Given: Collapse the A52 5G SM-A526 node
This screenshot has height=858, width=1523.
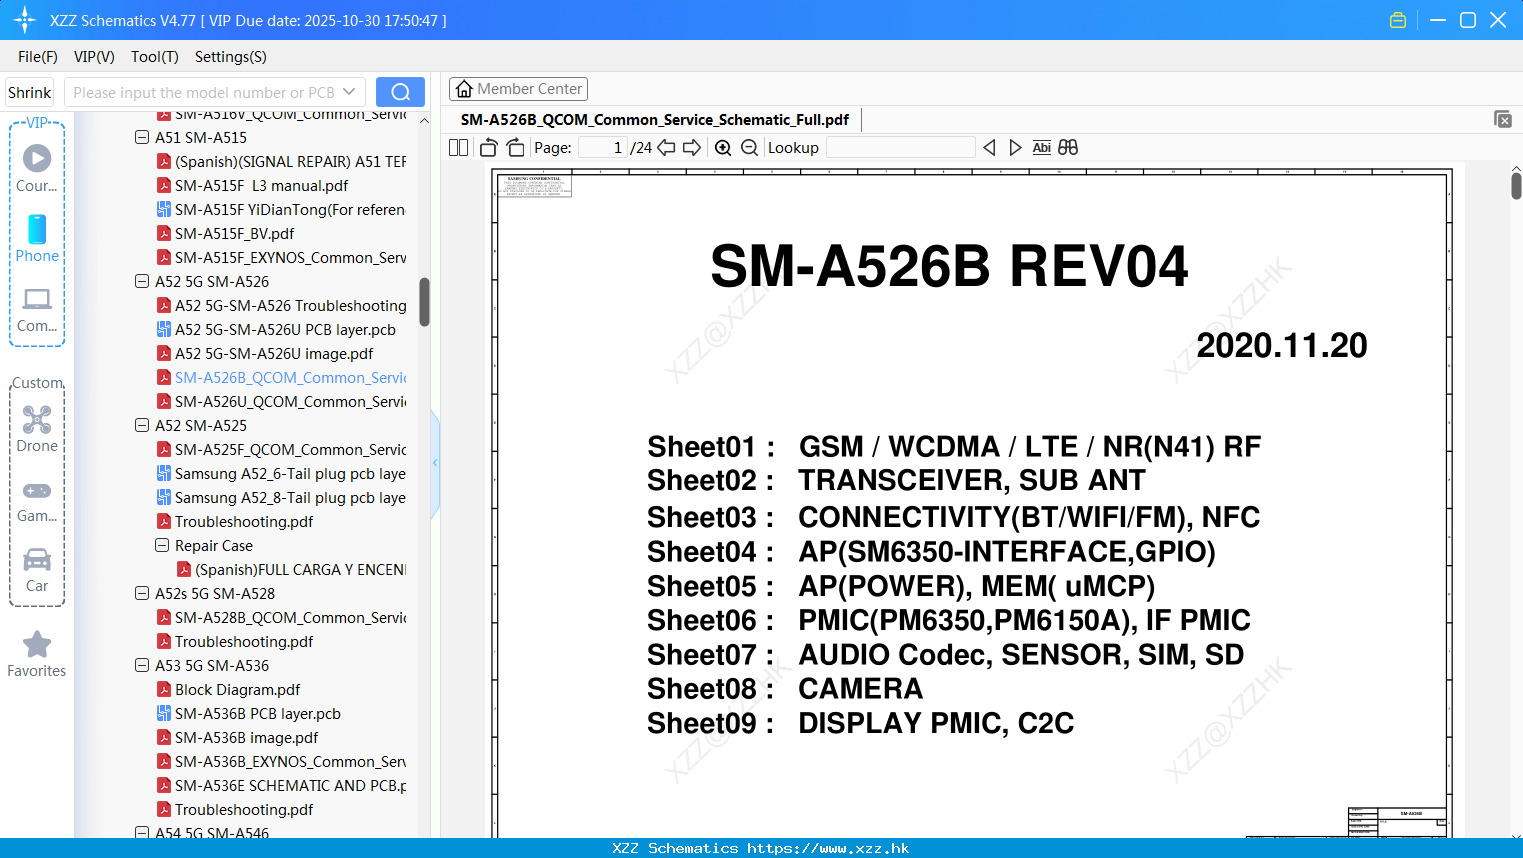Looking at the screenshot, I should 142,281.
